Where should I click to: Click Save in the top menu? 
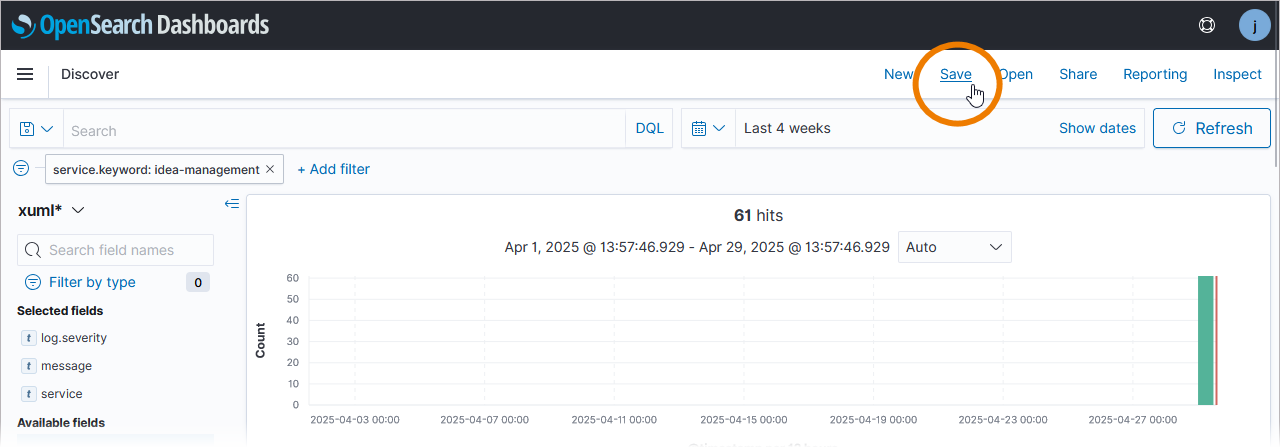tap(955, 74)
